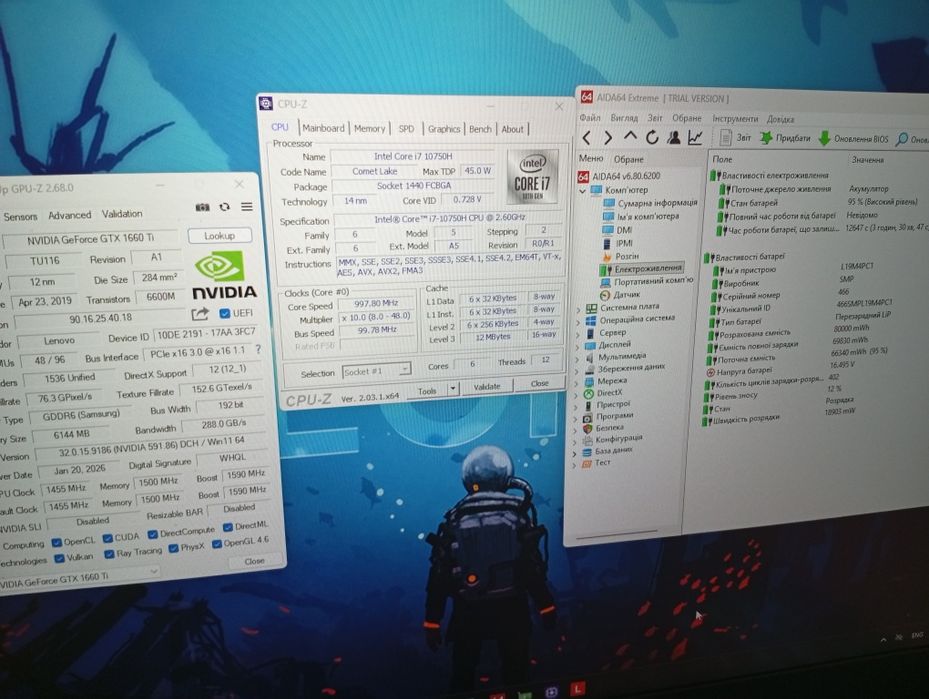Open the Довідка menu in AIDA64

click(780, 119)
